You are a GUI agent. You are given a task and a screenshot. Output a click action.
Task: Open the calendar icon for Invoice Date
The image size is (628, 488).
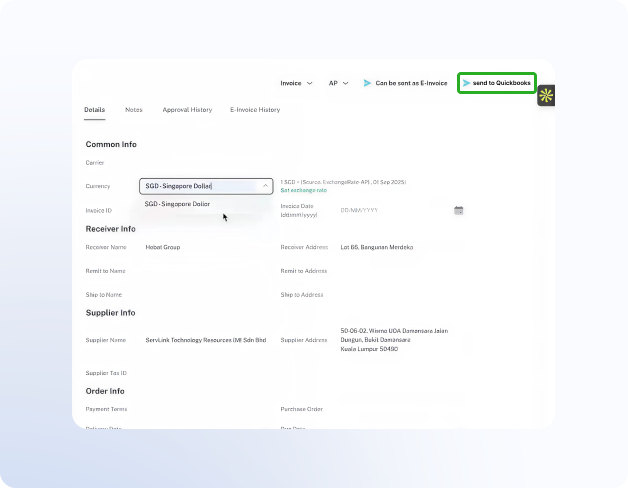[458, 210]
